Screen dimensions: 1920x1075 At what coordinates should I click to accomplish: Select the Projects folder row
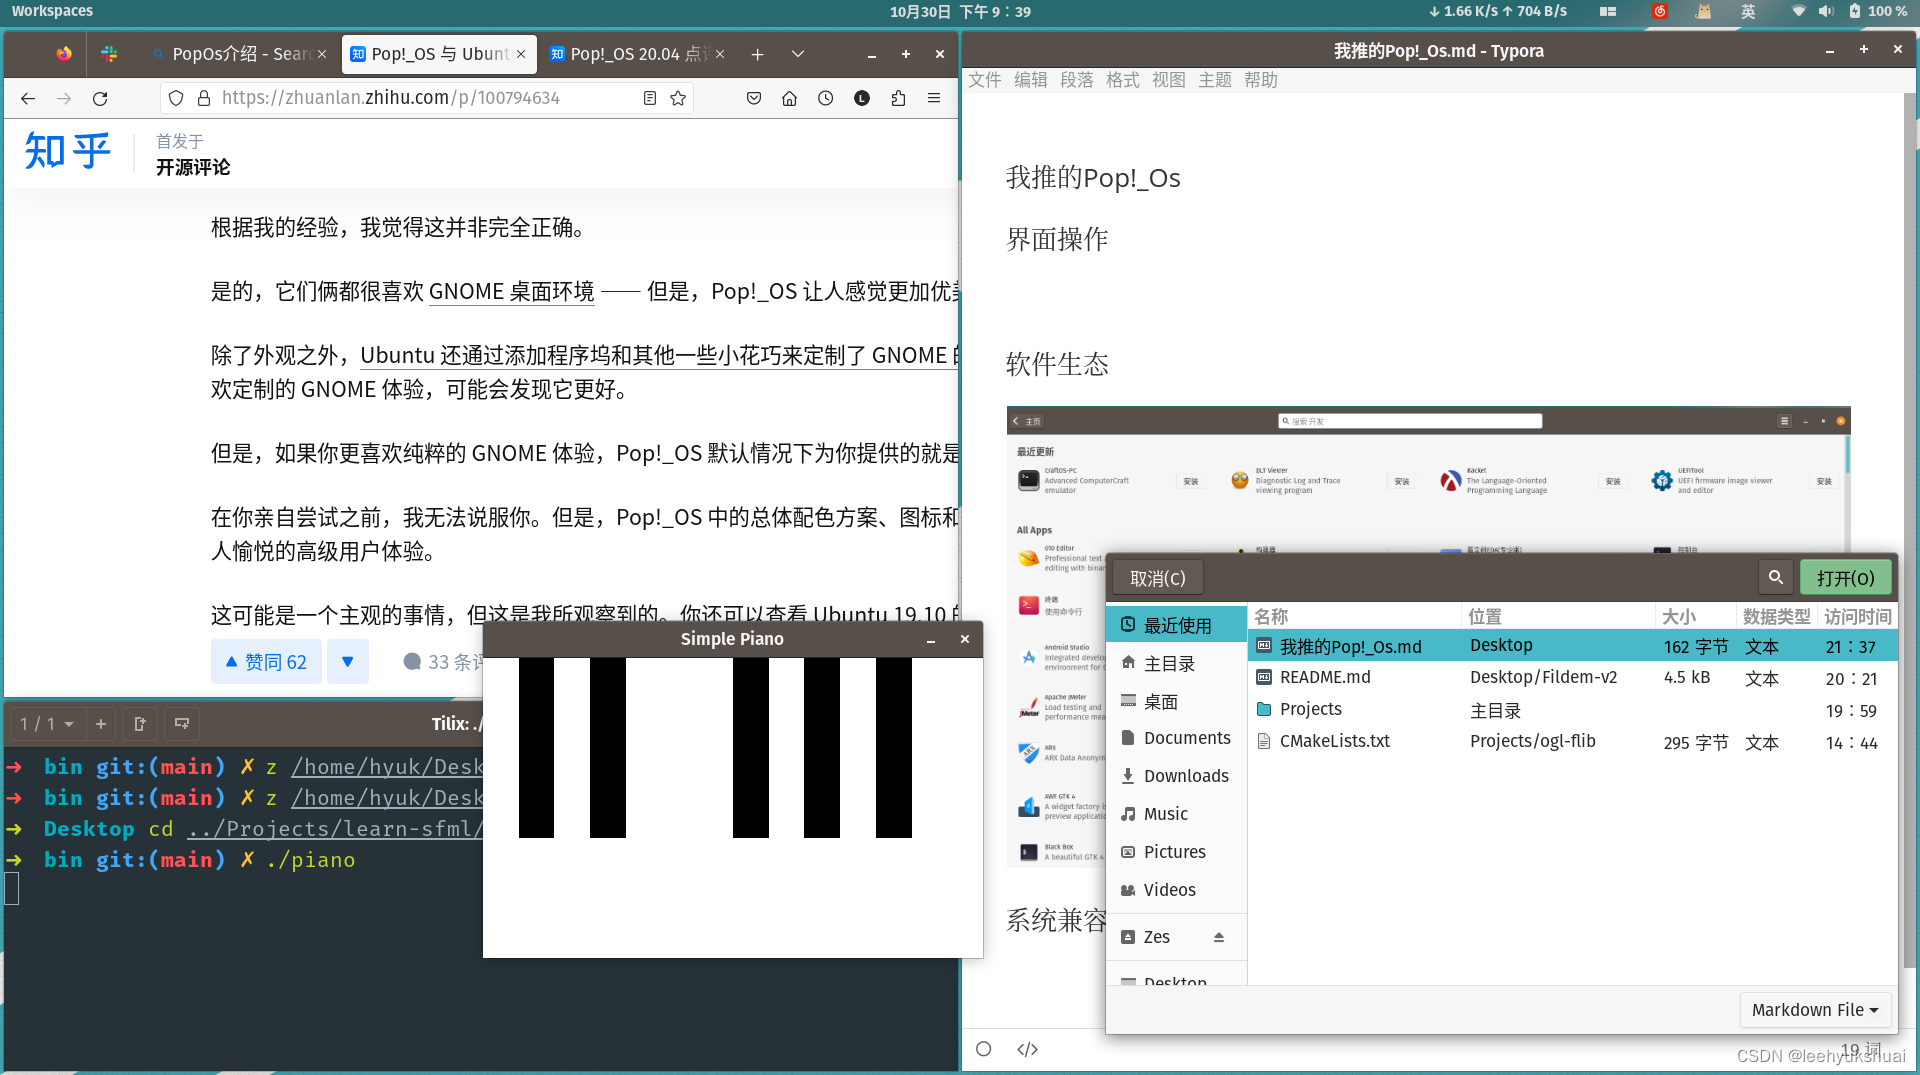(1572, 710)
